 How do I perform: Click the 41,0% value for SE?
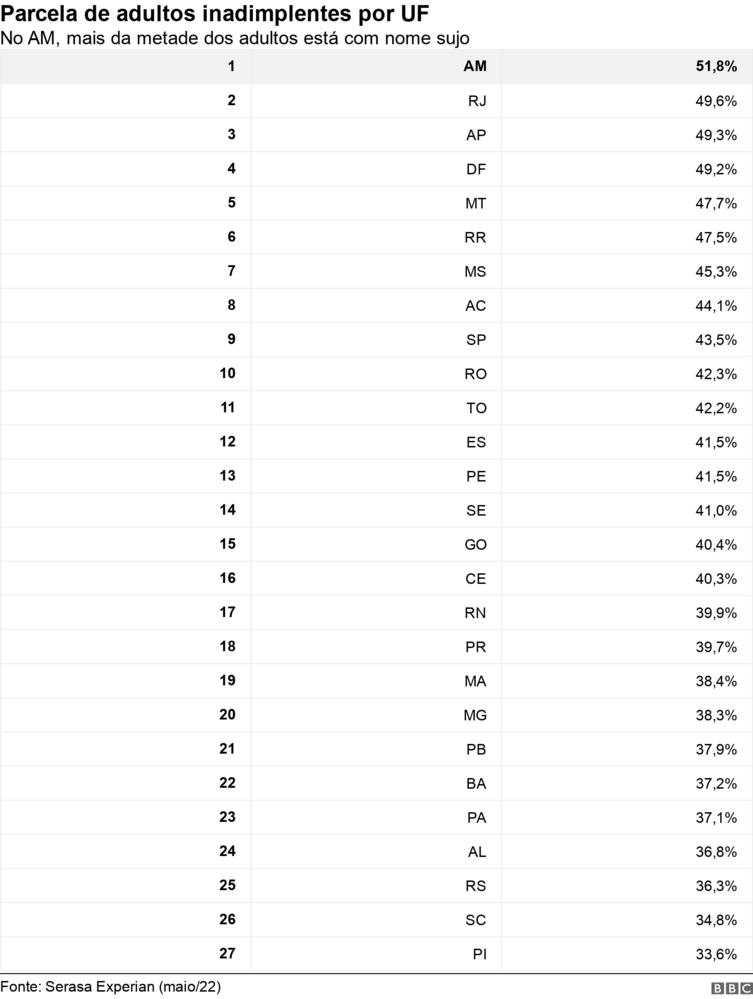tap(717, 510)
